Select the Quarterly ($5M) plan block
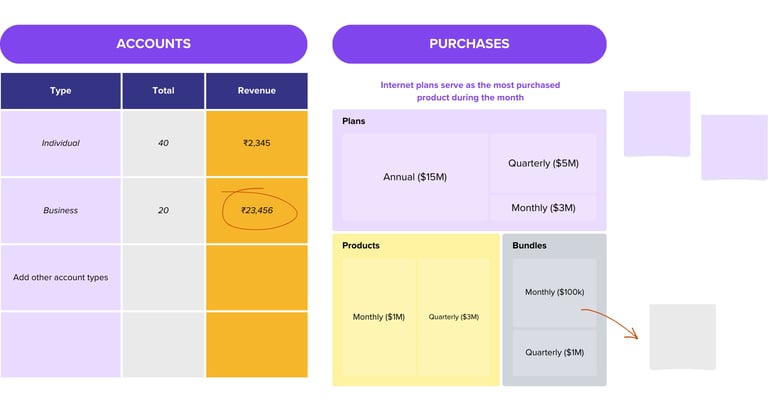 point(543,162)
